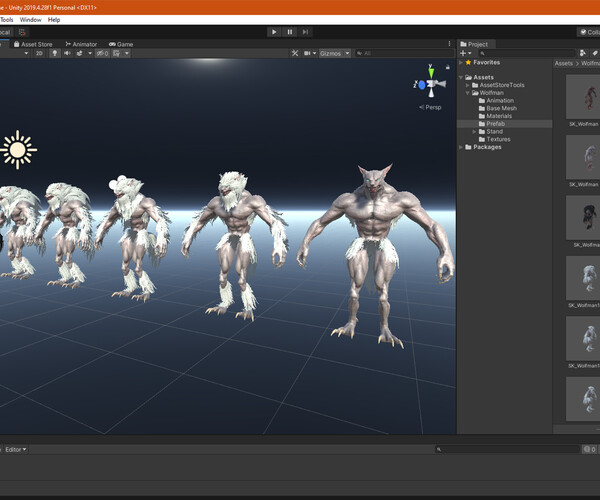Viewport: 600px width, 500px height.
Task: Click the Project panel search field
Action: click(x=526, y=54)
